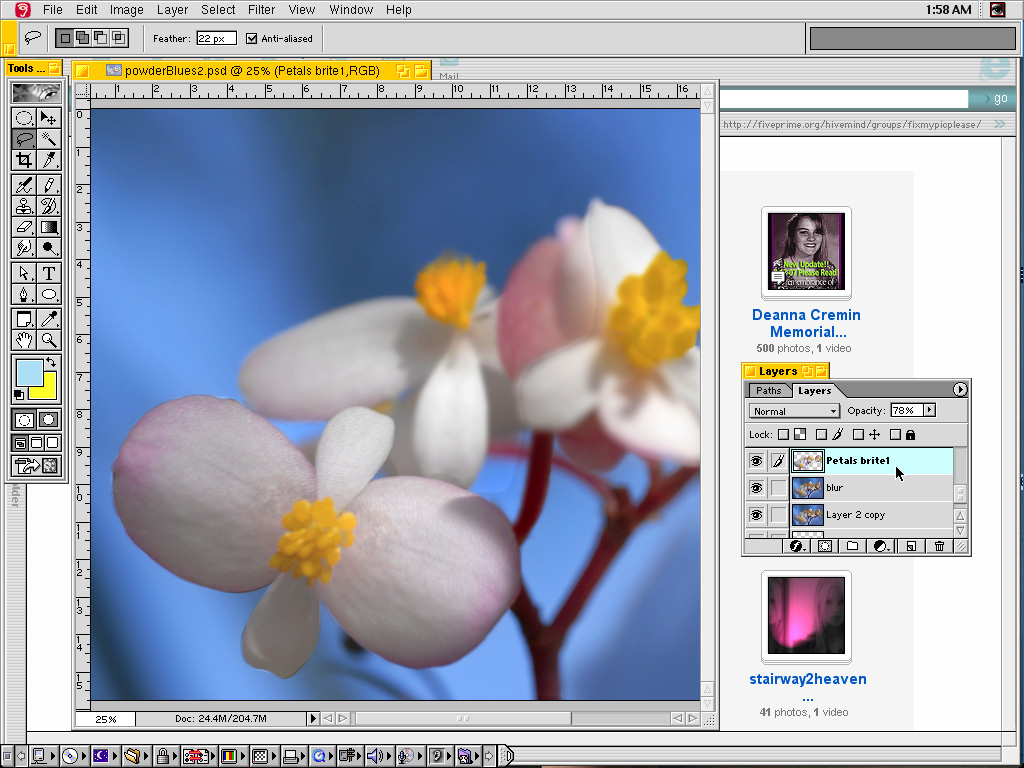Expand the speaker volume control strip module

pos(382,756)
